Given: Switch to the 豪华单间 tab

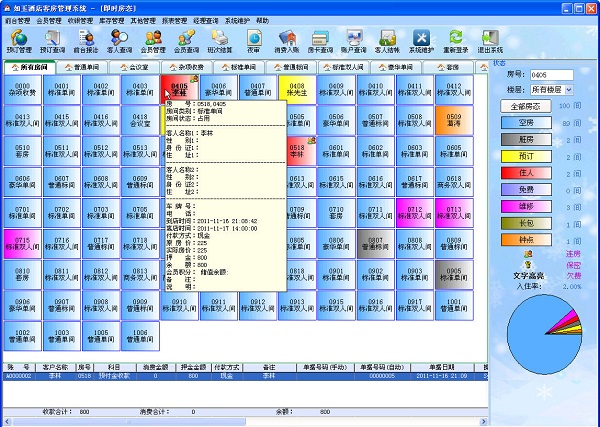Looking at the screenshot, I should tap(396, 67).
